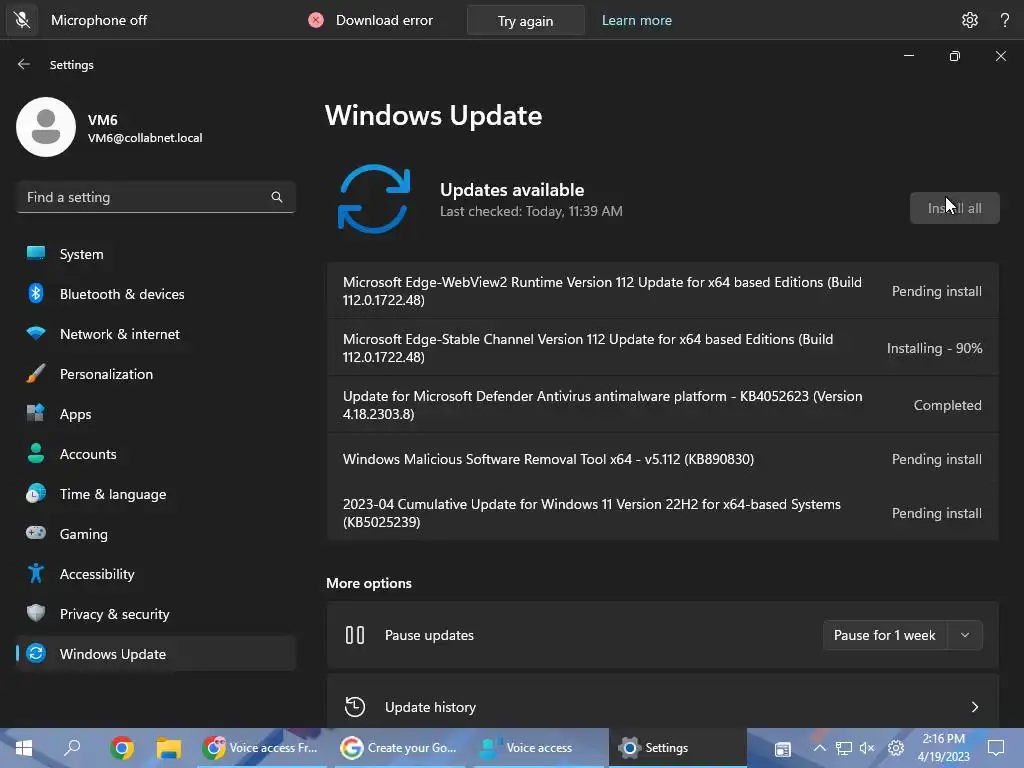Image resolution: width=1024 pixels, height=768 pixels.
Task: Click Last checked: Today, 11:39 AM text
Action: click(x=531, y=211)
